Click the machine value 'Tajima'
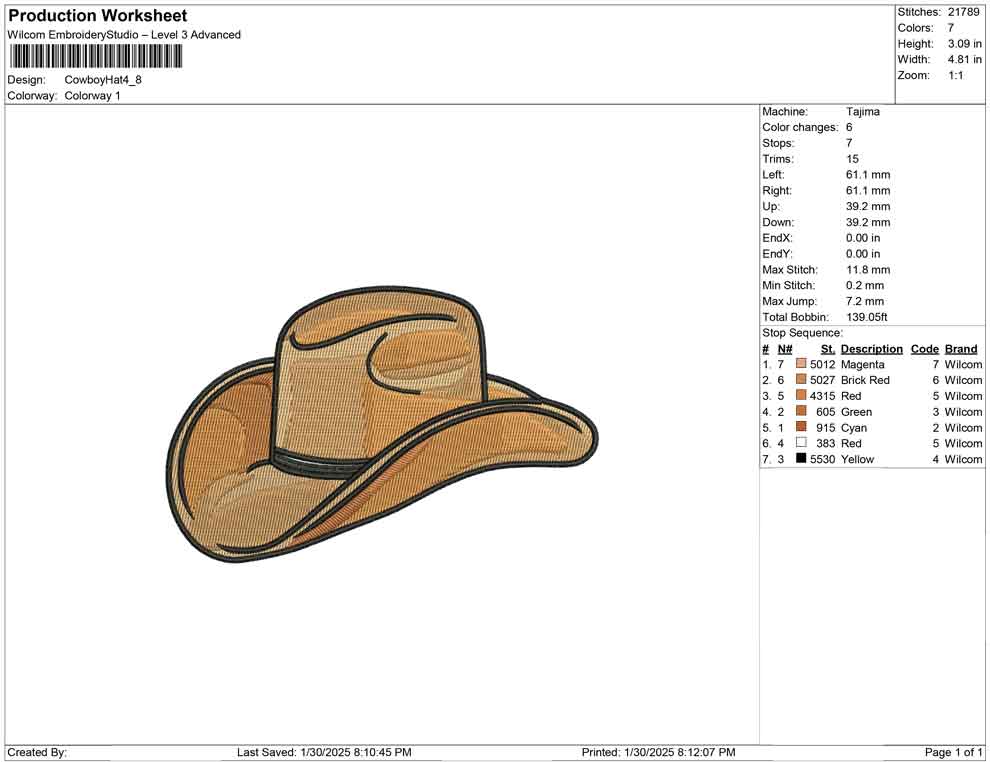This screenshot has width=990, height=762. pyautogui.click(x=862, y=112)
